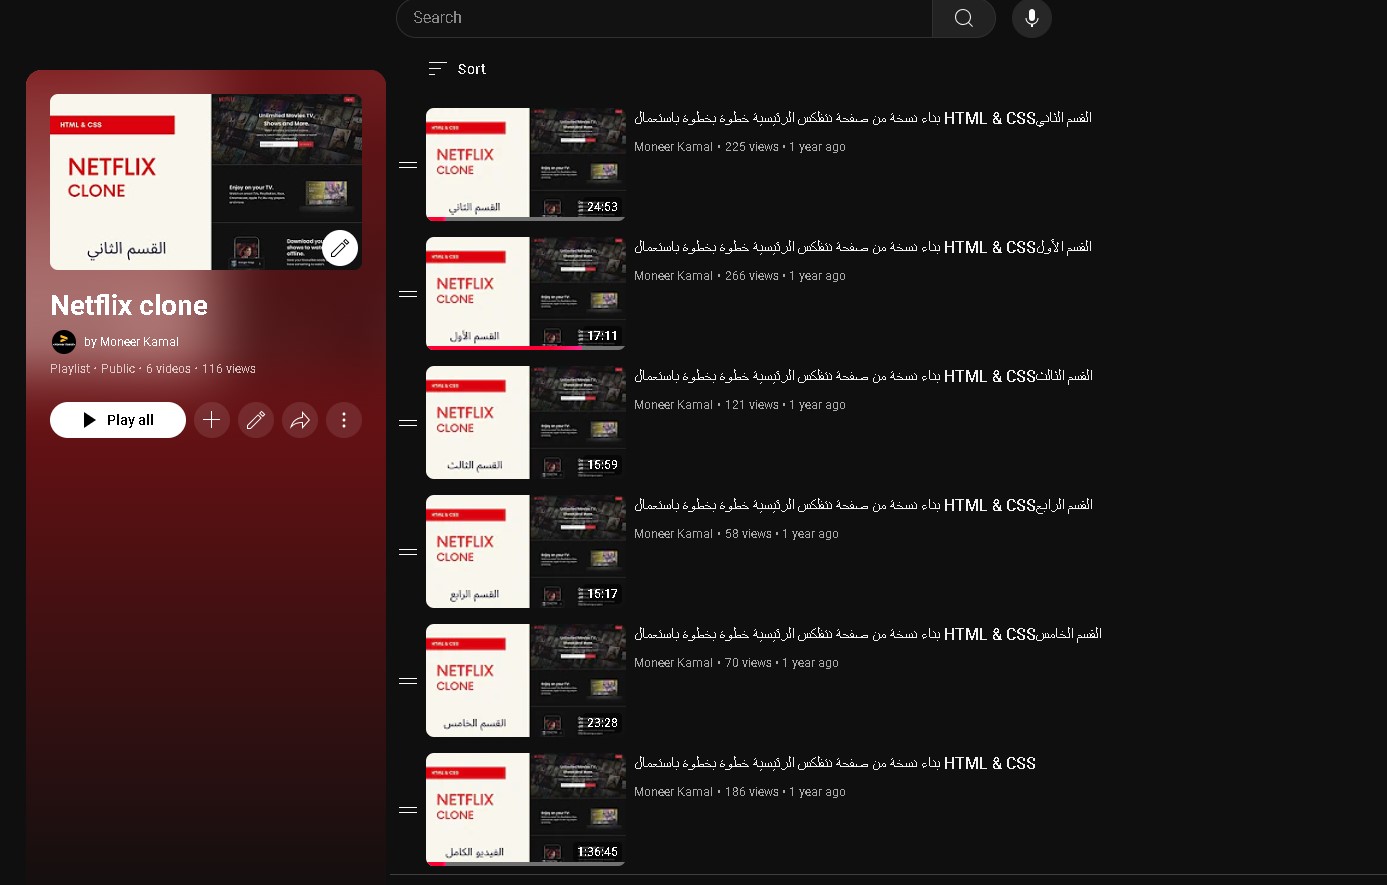The height and width of the screenshot is (885, 1387).
Task: Click Moneer Kamal channel on 225 views video
Action: click(674, 147)
